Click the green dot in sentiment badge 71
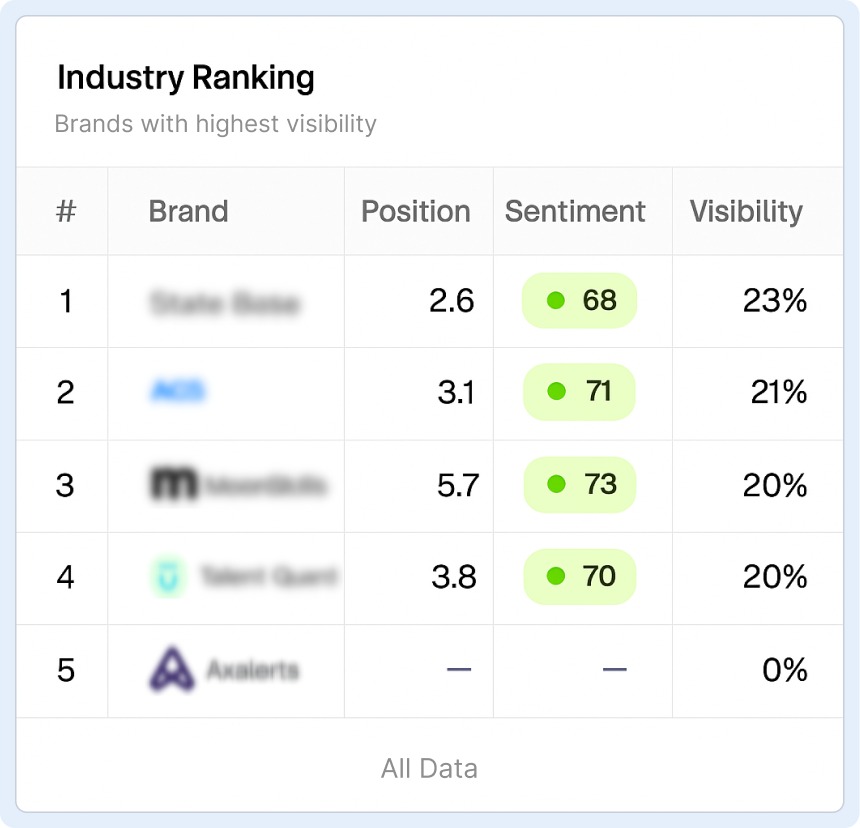The width and height of the screenshot is (860, 828). [557, 392]
